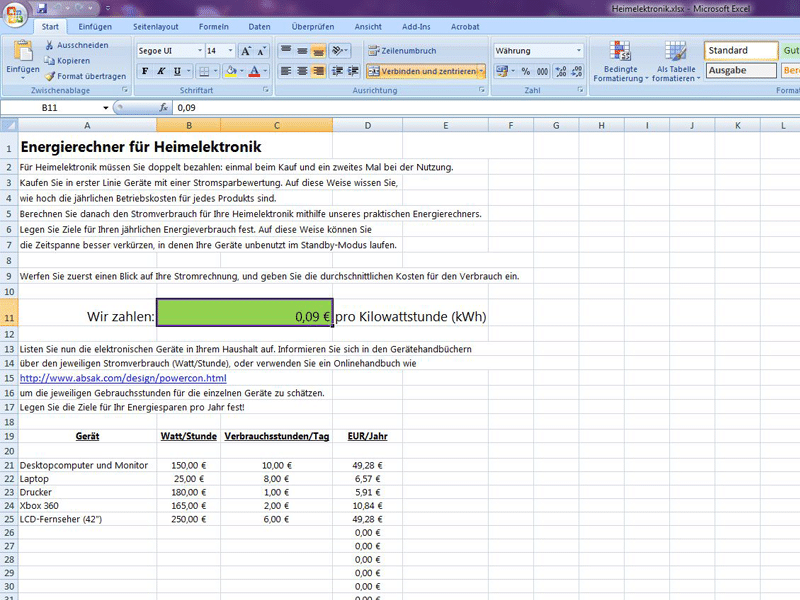Apply red font color
Screen dimensions: 800x600
[254, 71]
